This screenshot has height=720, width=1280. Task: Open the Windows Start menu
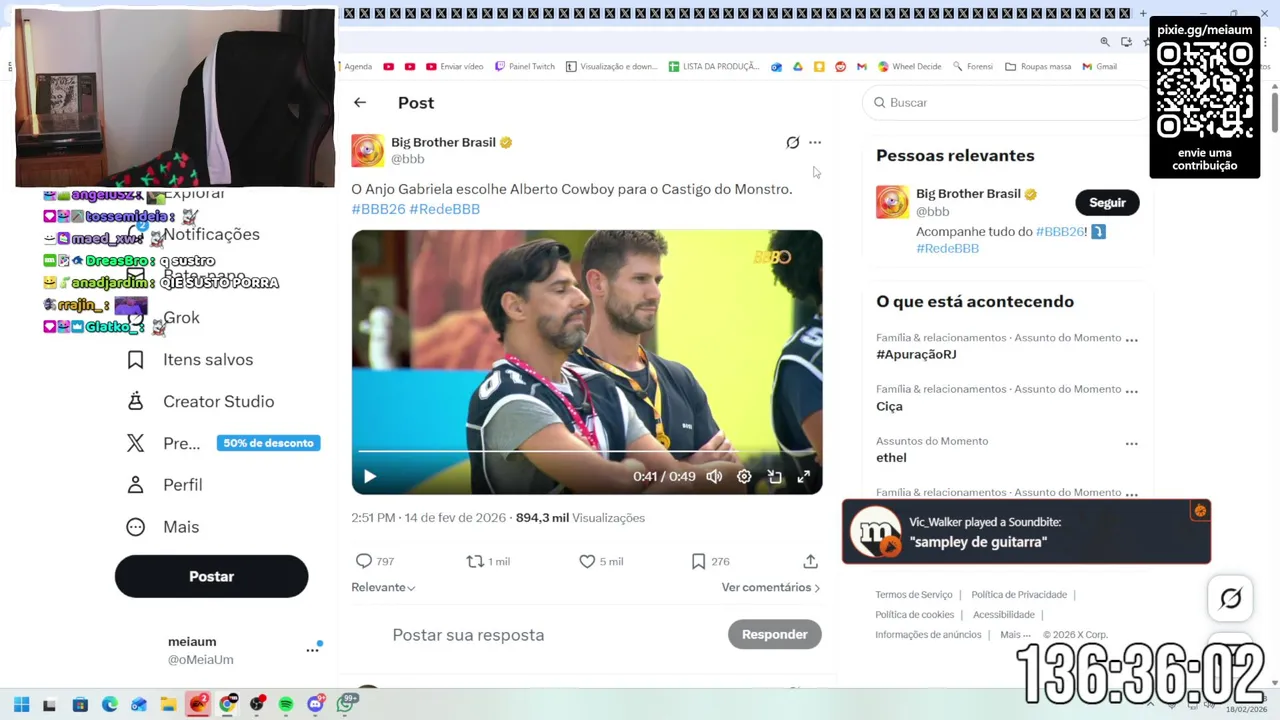point(21,704)
